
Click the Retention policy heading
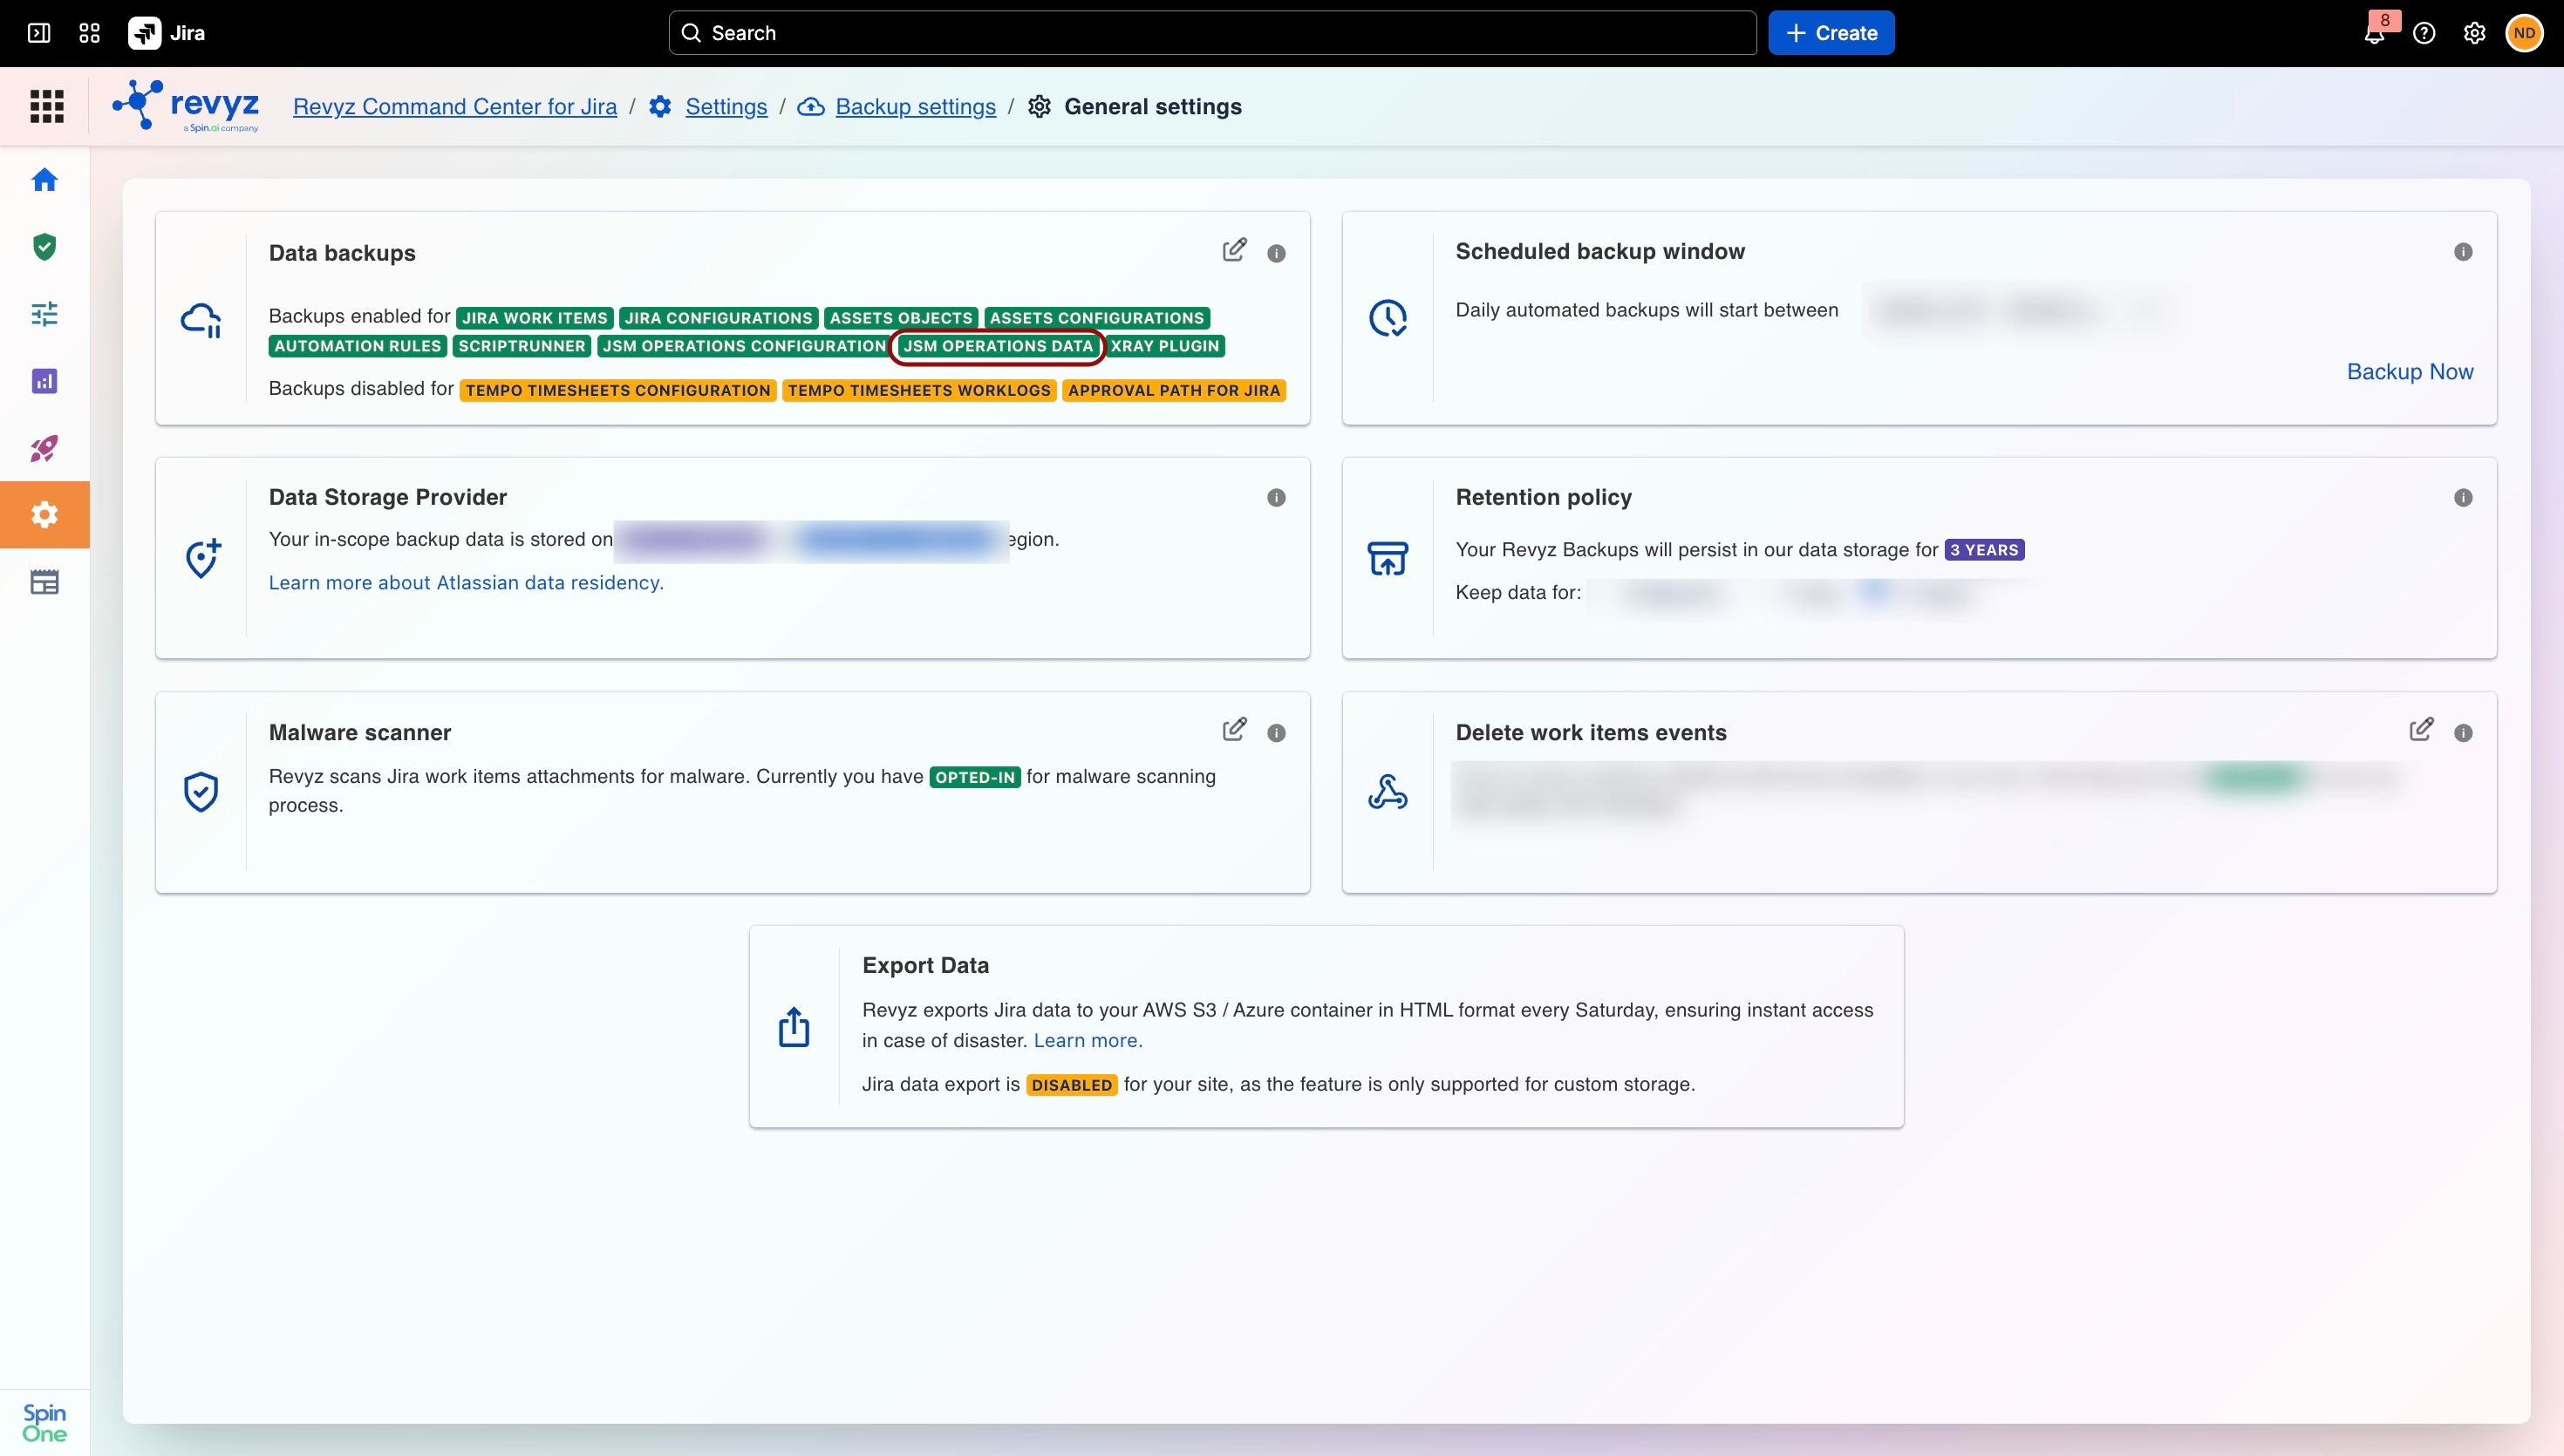click(1544, 497)
